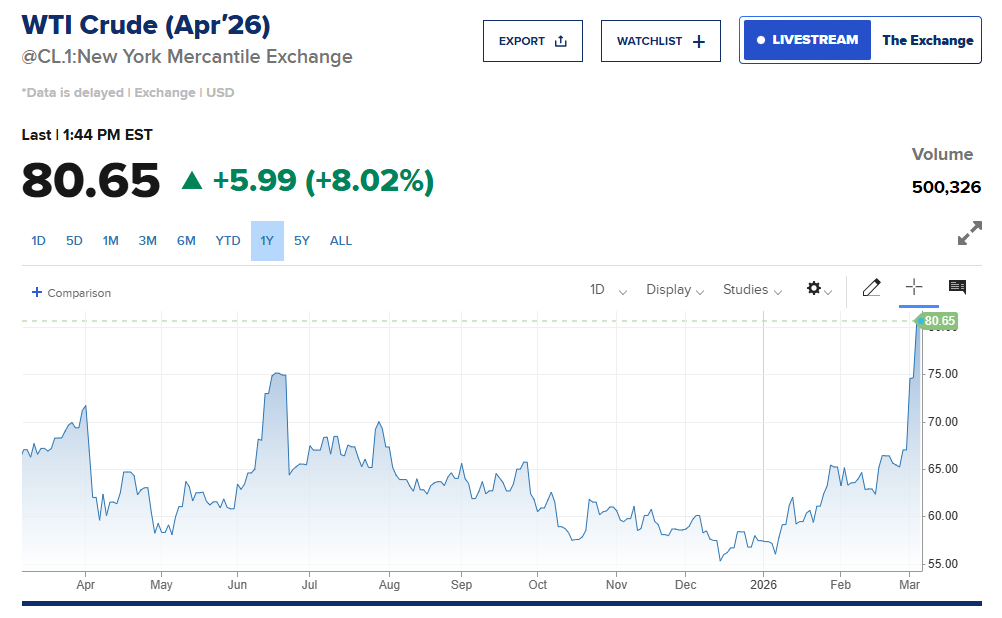Click the EXPORT button
The width and height of the screenshot is (1002, 618).
532,41
